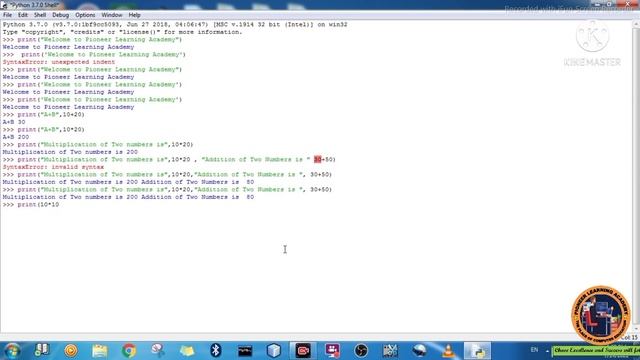Viewport: 640px width, 360px height.
Task: Click 'Multiplication of Two numbers is 200' output
Action: click(70, 152)
